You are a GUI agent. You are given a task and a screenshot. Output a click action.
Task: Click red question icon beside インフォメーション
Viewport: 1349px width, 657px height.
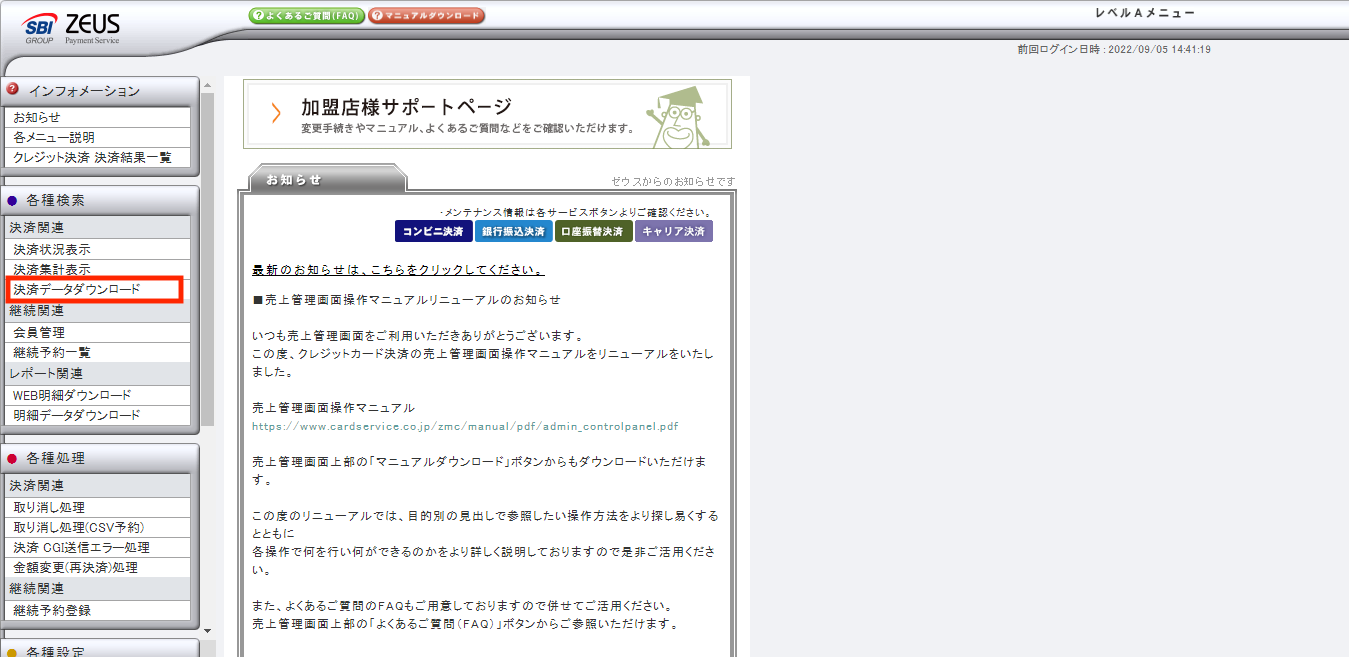pos(13,89)
